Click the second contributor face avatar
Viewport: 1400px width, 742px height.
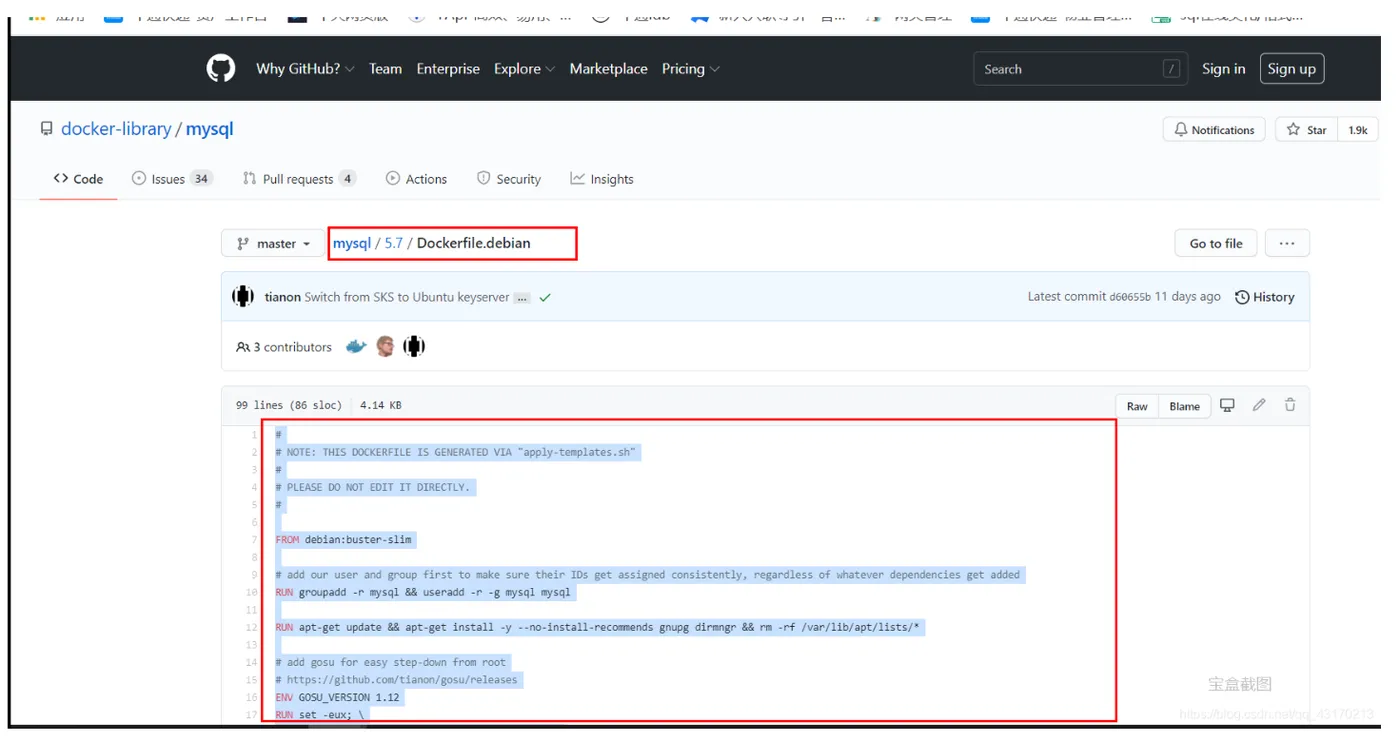click(x=385, y=347)
